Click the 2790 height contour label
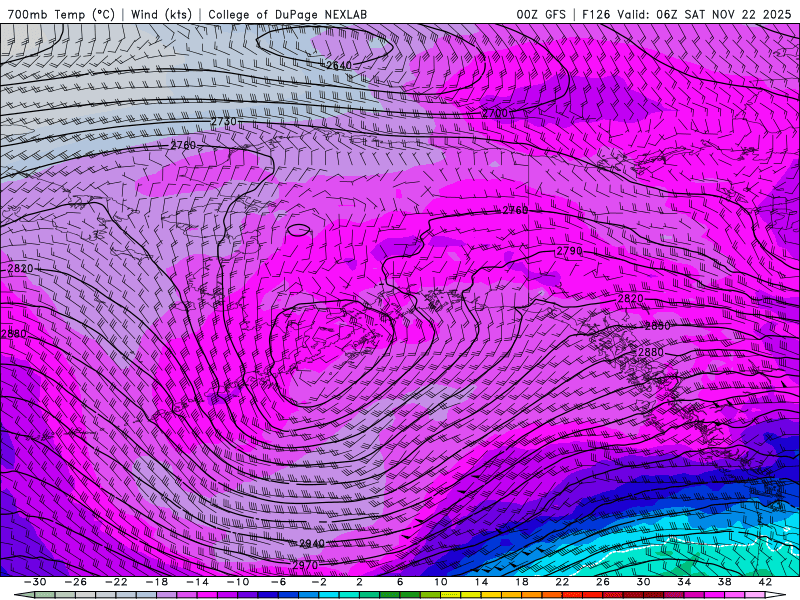This screenshot has width=800, height=600. pyautogui.click(x=569, y=251)
